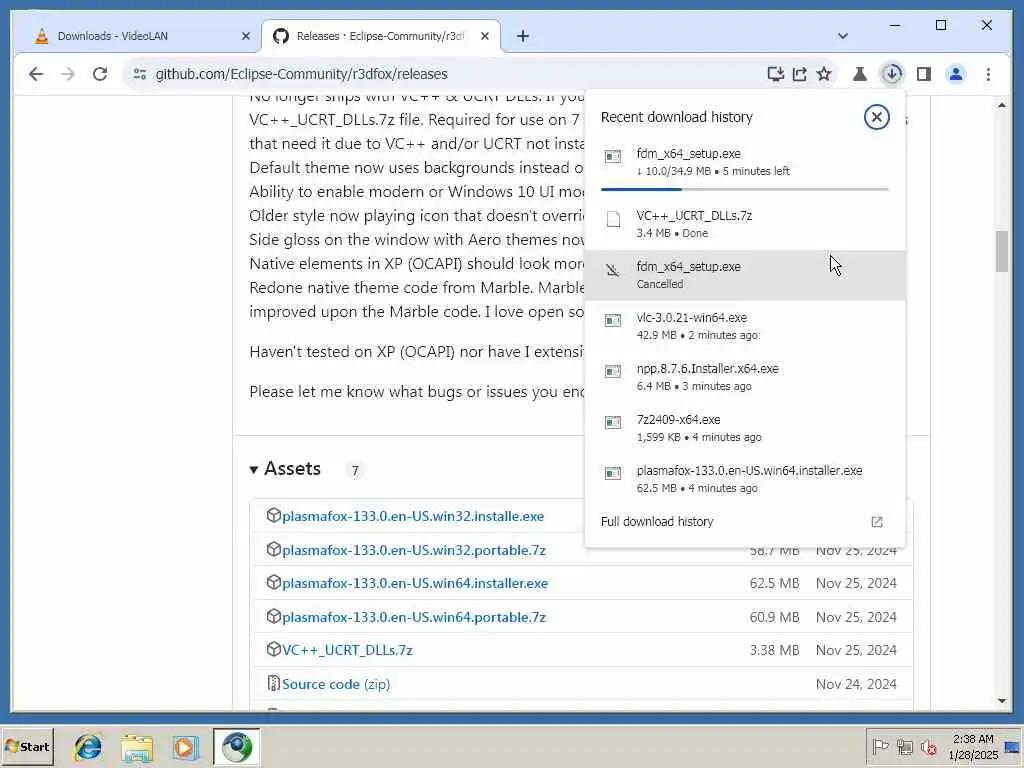The height and width of the screenshot is (768, 1024).
Task: Open the profile avatar menu
Action: 955,74
